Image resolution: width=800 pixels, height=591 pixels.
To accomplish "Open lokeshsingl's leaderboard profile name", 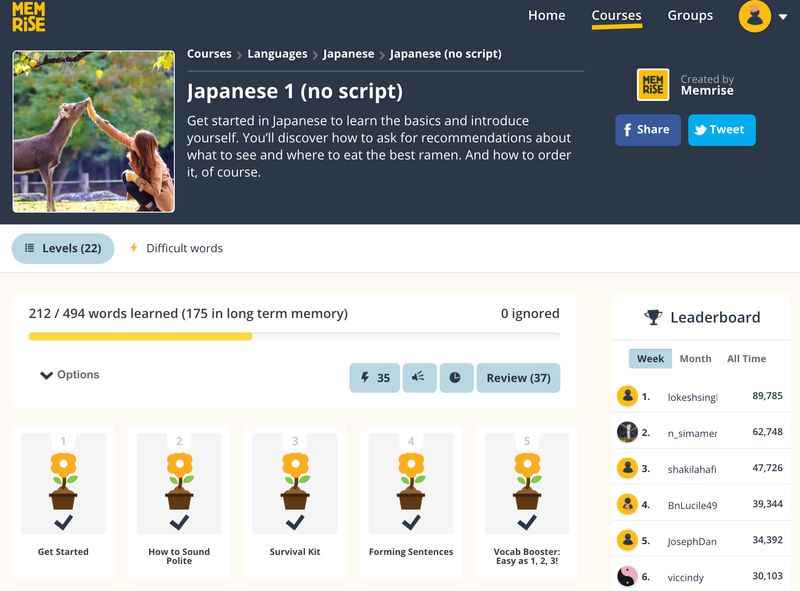I will point(692,397).
